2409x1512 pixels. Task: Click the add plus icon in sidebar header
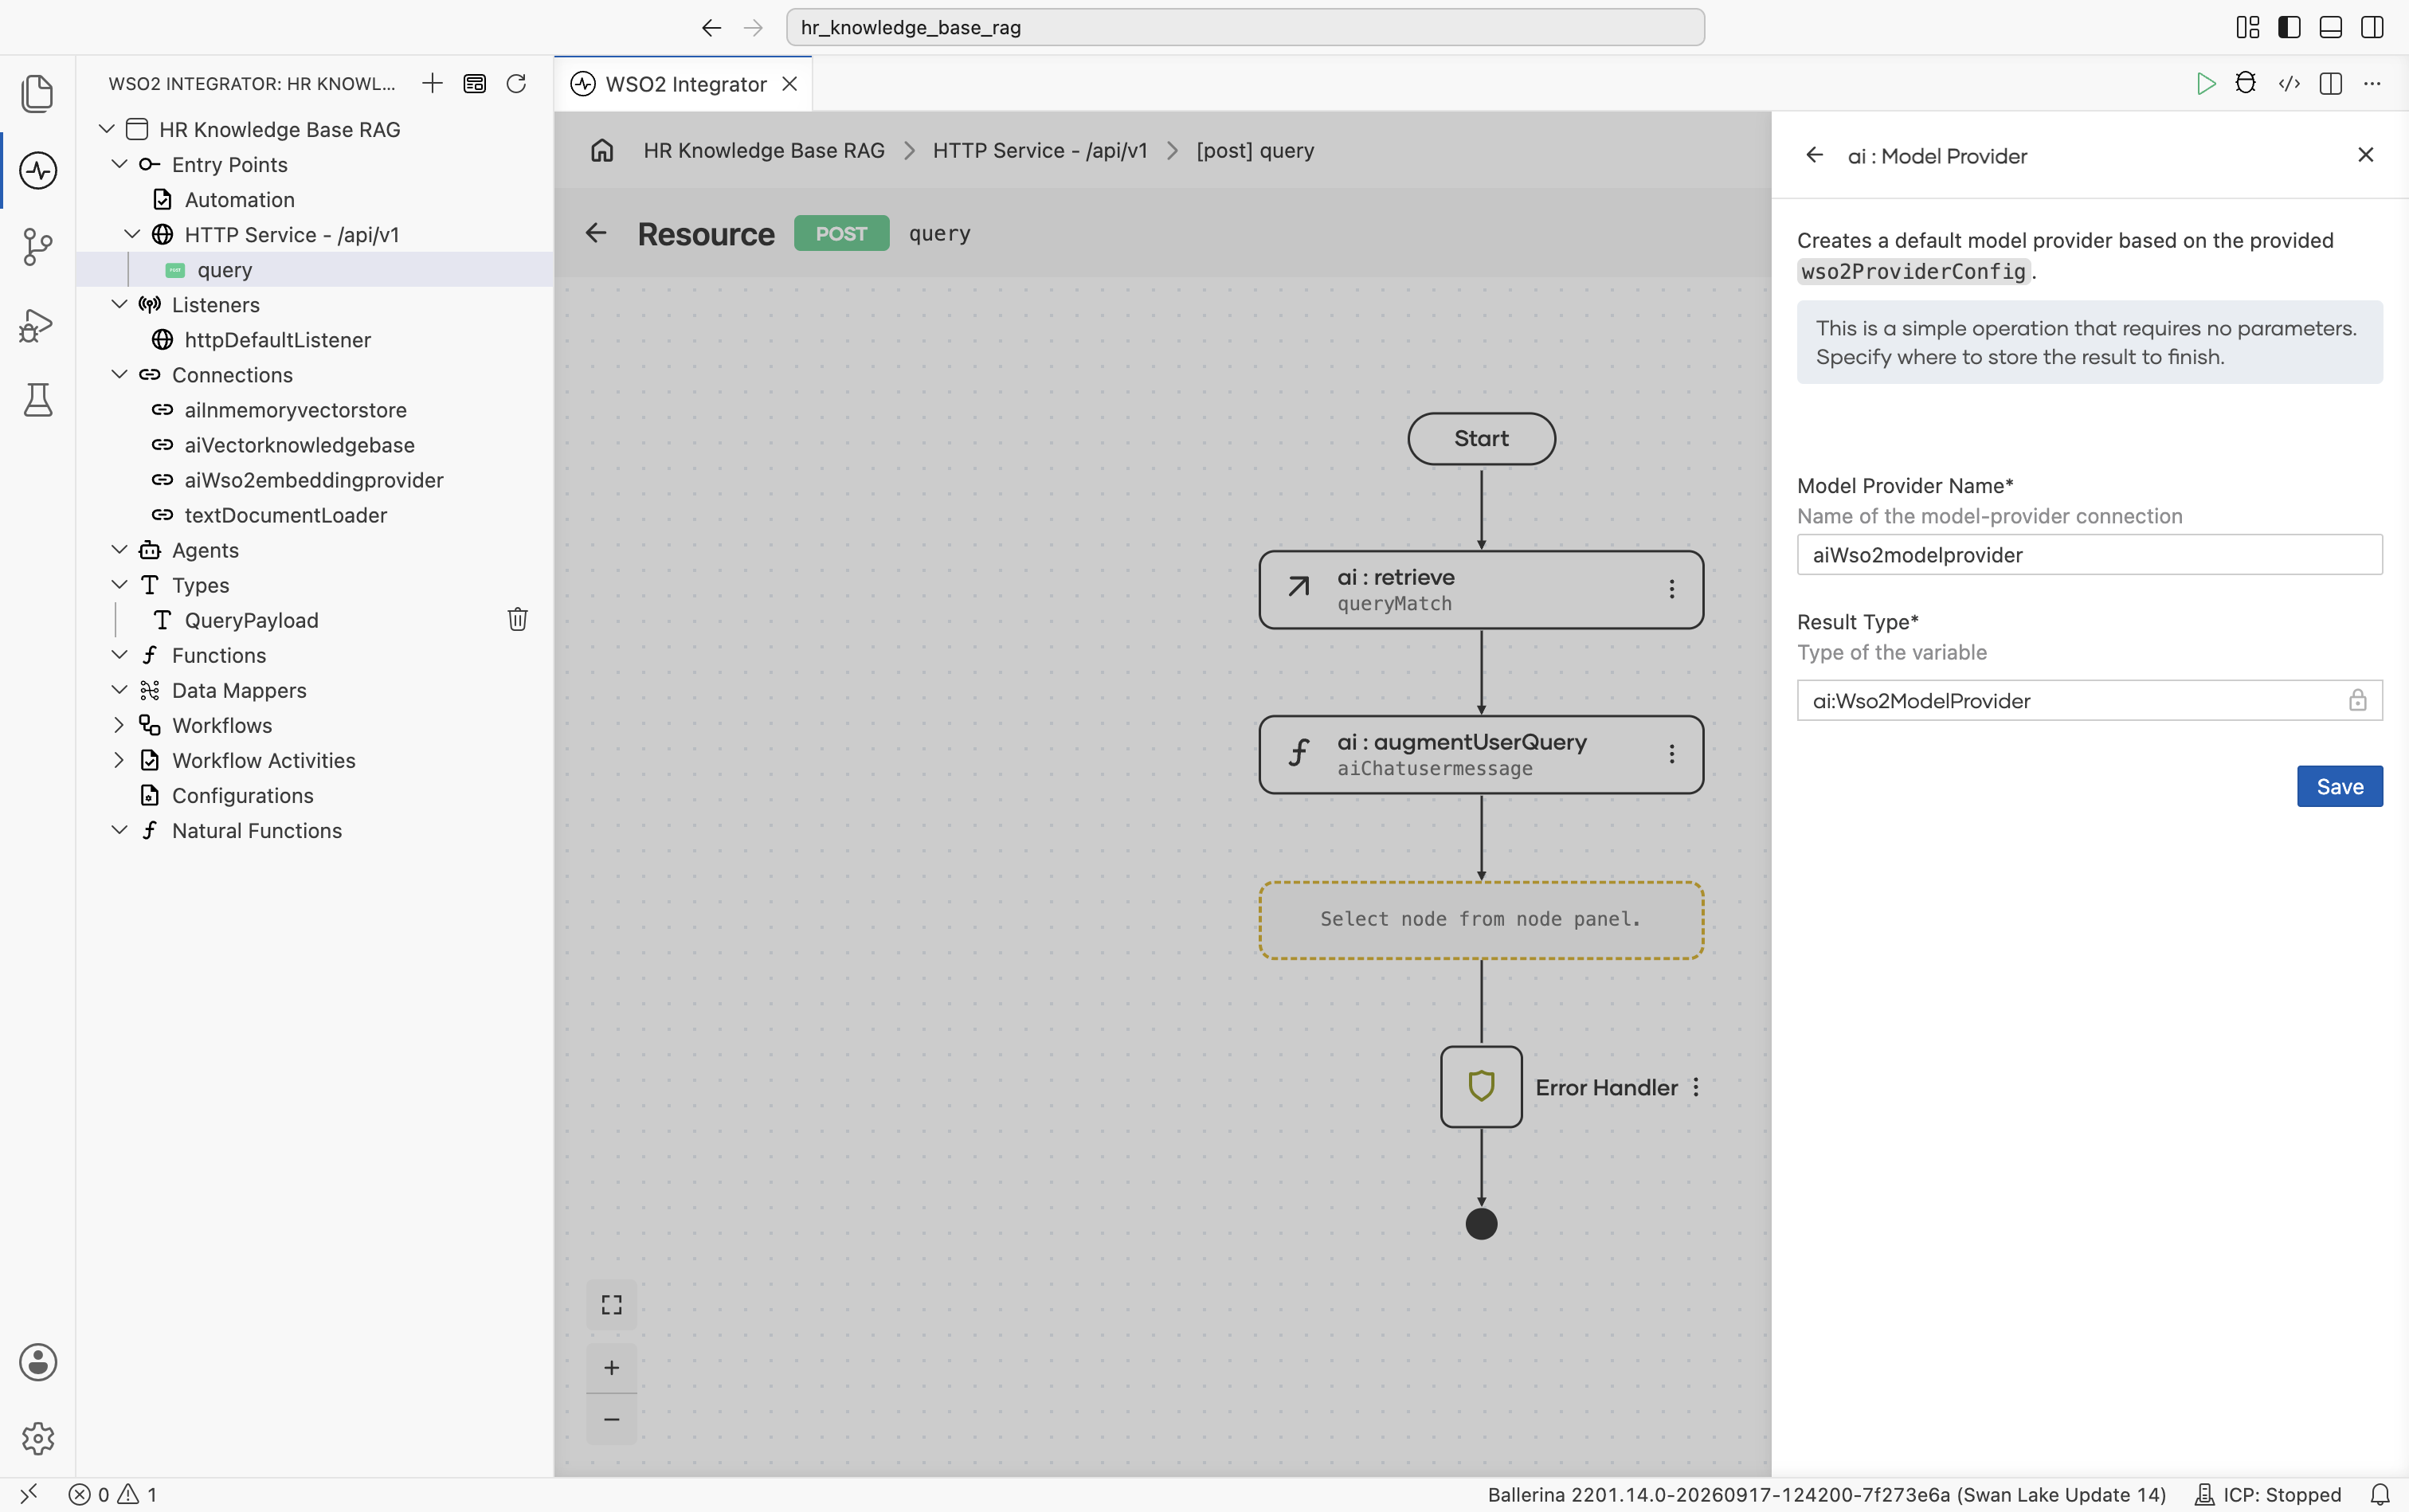[x=432, y=83]
